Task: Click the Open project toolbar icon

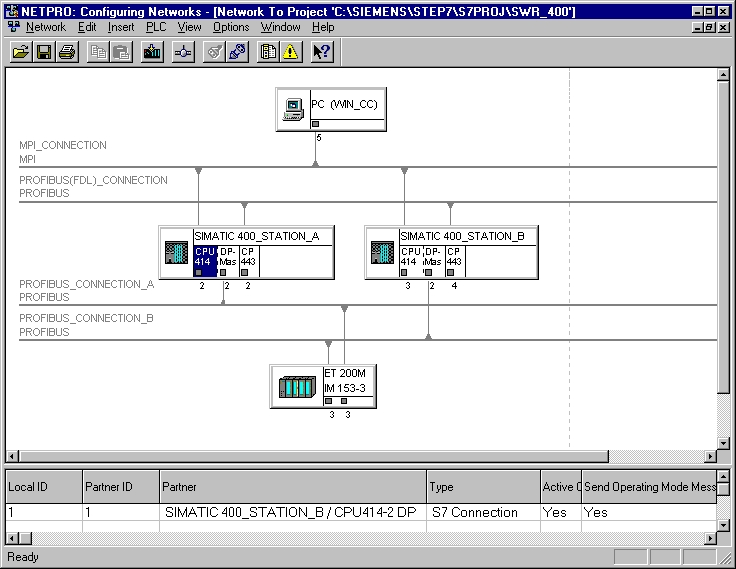Action: click(21, 52)
